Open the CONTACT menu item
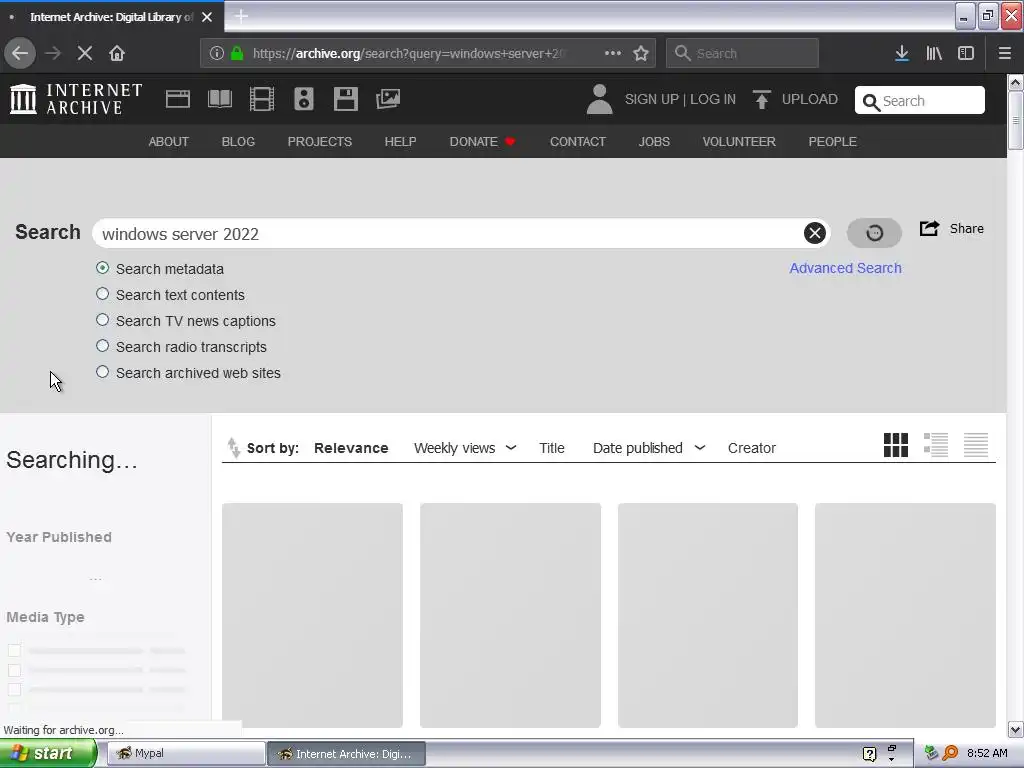 [577, 142]
